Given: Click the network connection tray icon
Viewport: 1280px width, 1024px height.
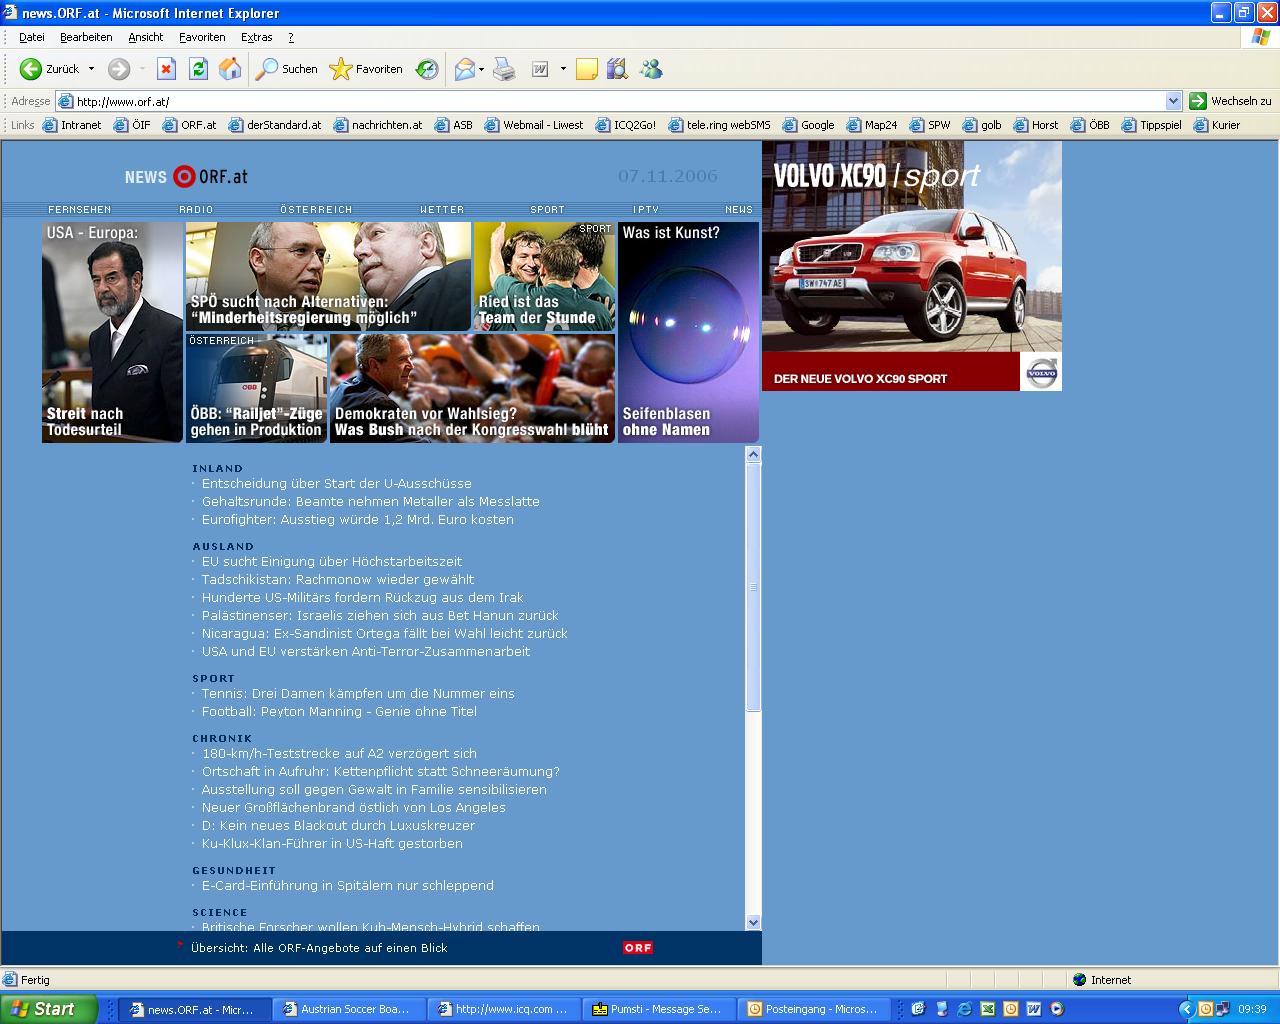Looking at the screenshot, I should click(1222, 1009).
